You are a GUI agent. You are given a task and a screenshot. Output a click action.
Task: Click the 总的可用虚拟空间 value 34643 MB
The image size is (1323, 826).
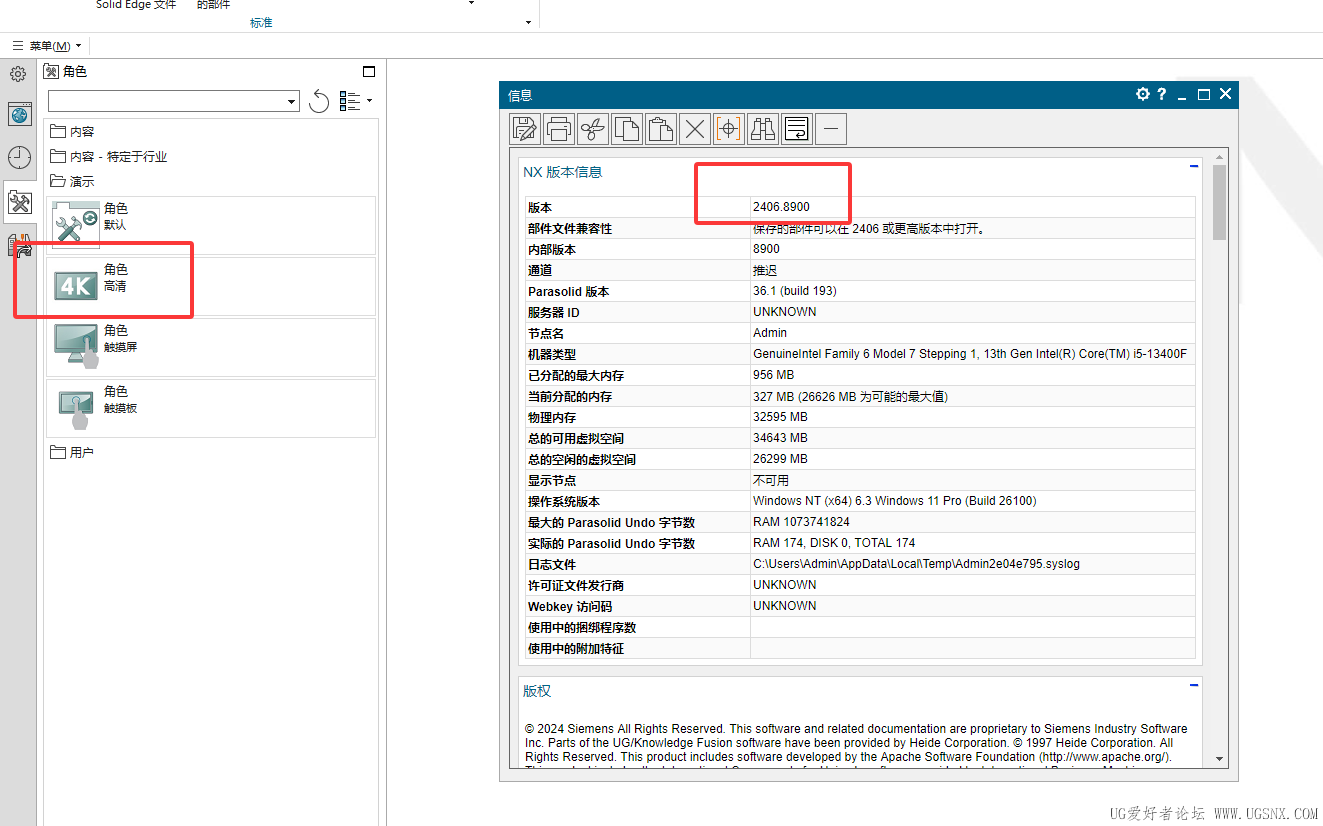click(780, 438)
